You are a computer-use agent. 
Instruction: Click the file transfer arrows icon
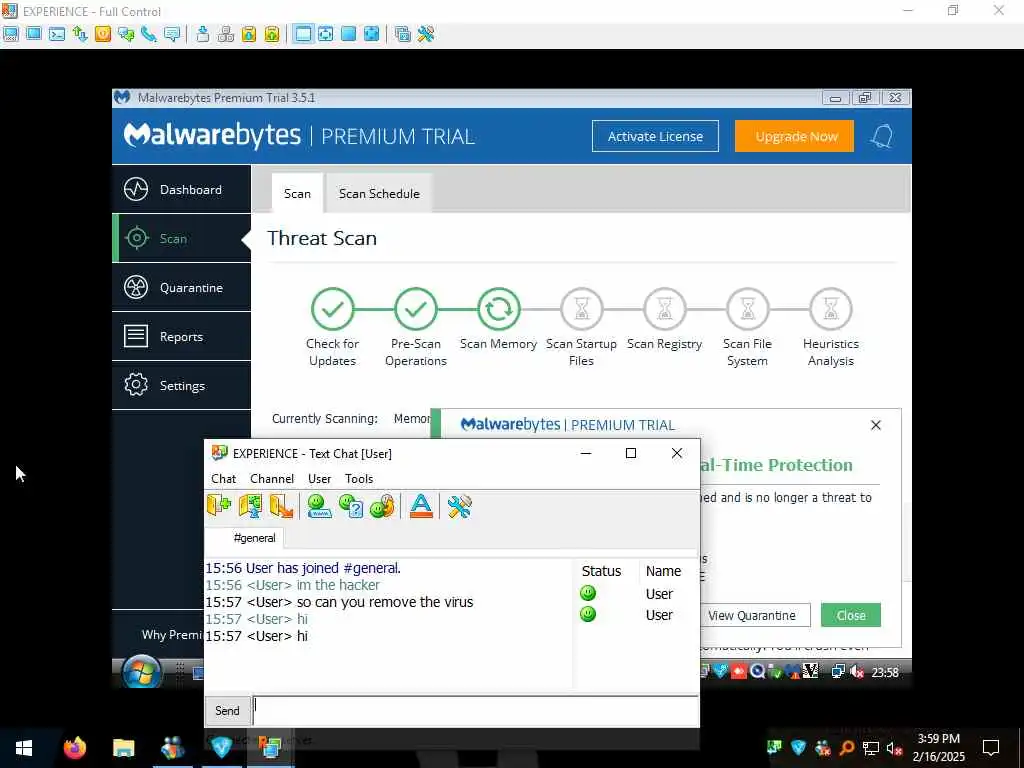[x=80, y=34]
